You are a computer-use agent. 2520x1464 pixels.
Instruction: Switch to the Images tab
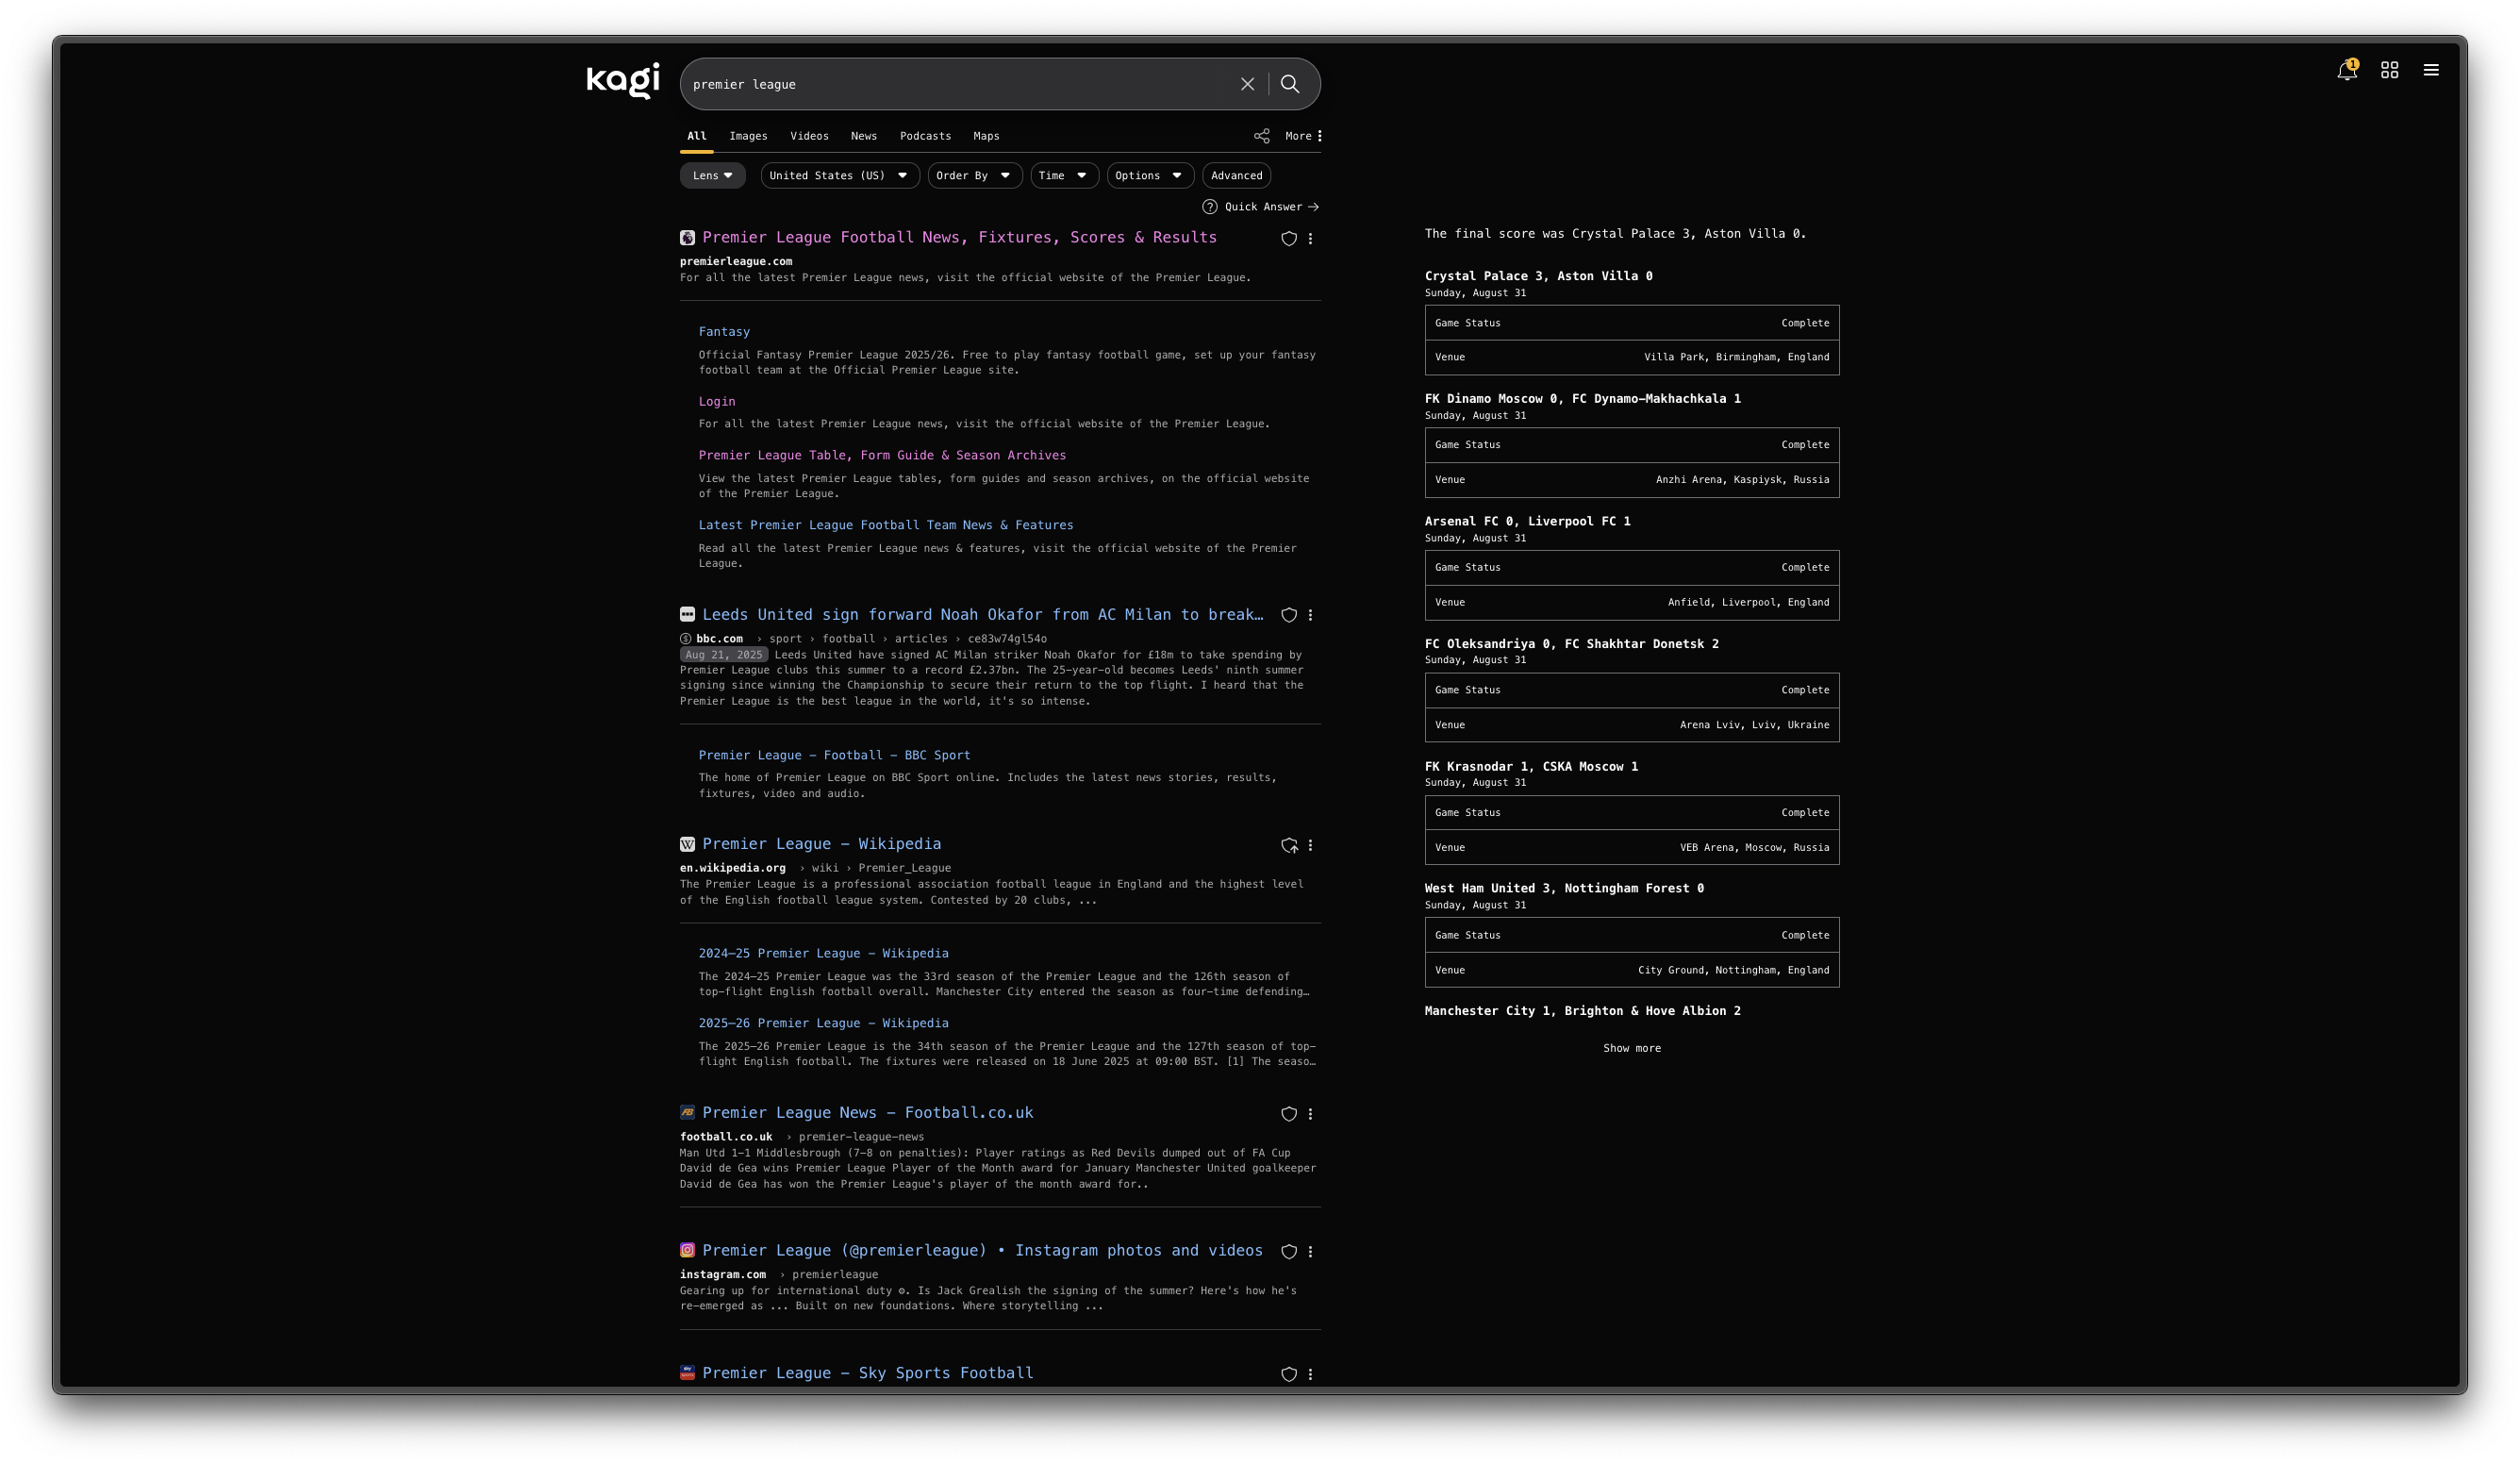(748, 136)
